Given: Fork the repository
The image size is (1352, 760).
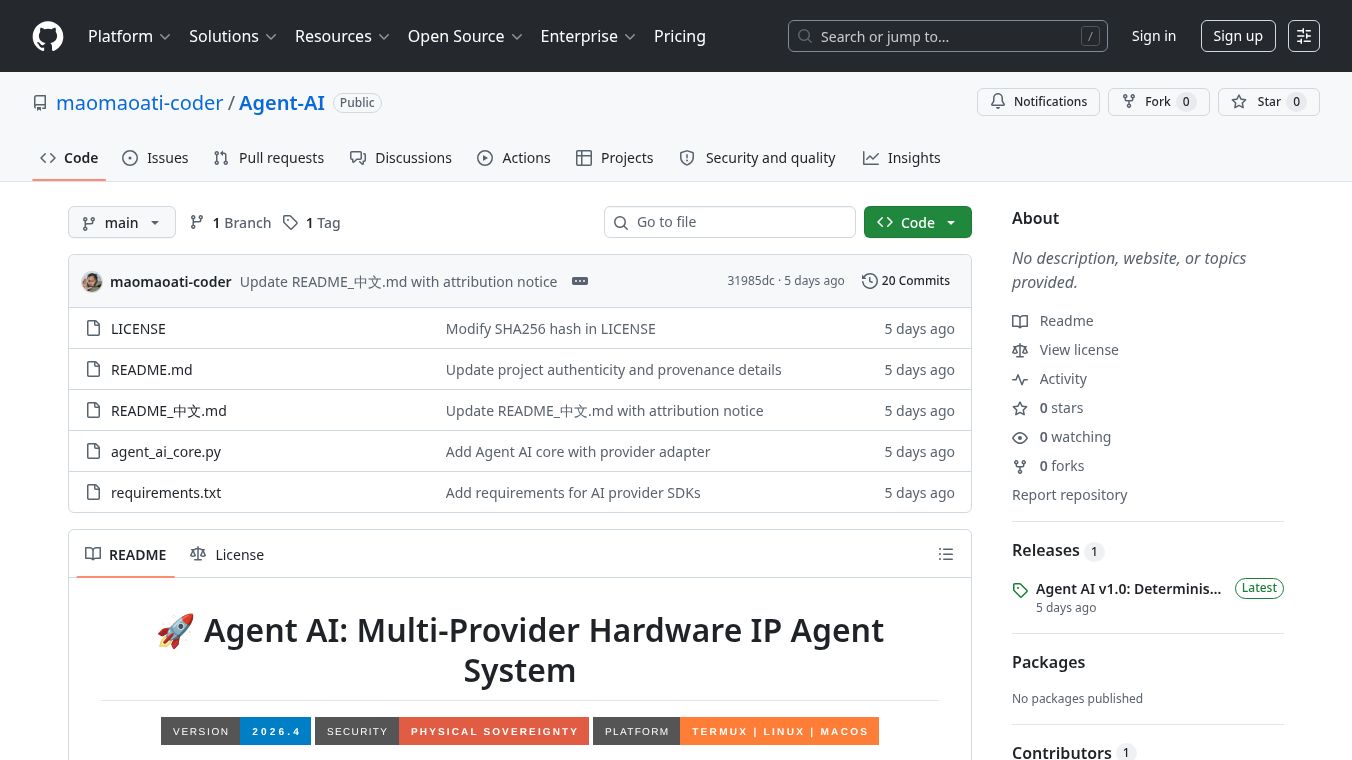Looking at the screenshot, I should pos(1159,102).
